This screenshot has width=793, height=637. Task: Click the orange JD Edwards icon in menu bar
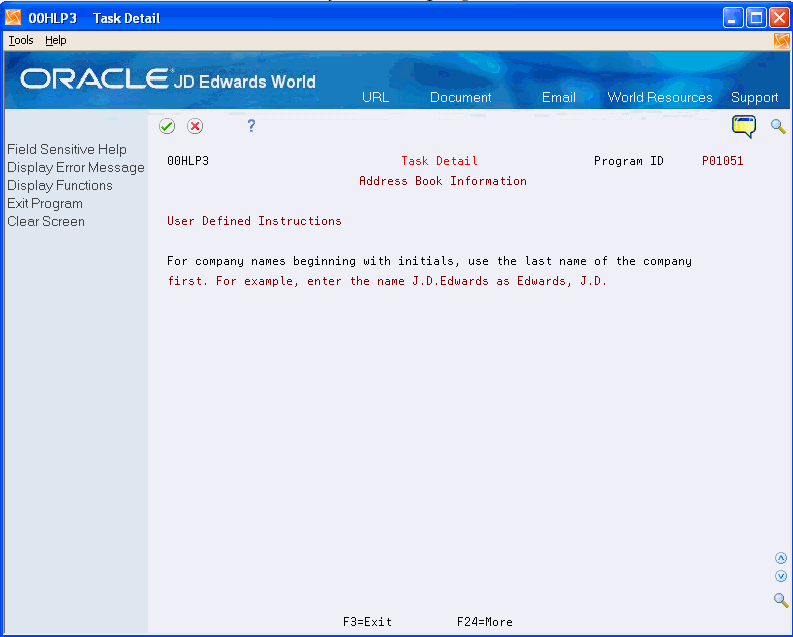pos(781,40)
